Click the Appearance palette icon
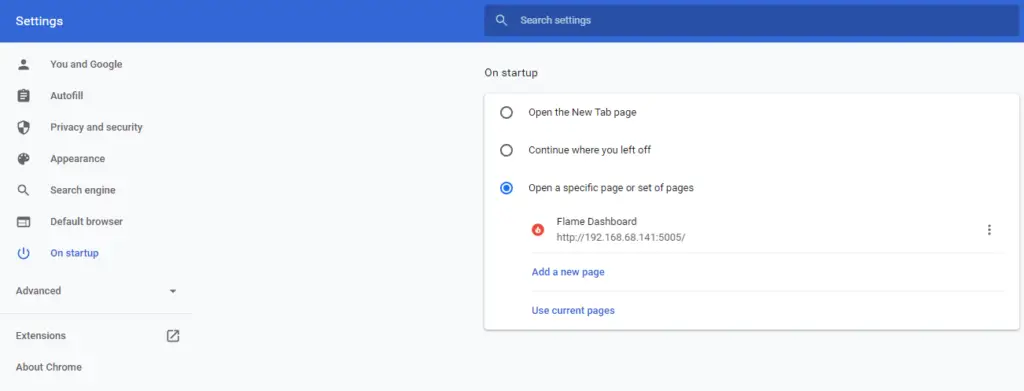The height and width of the screenshot is (391, 1024). (x=24, y=159)
